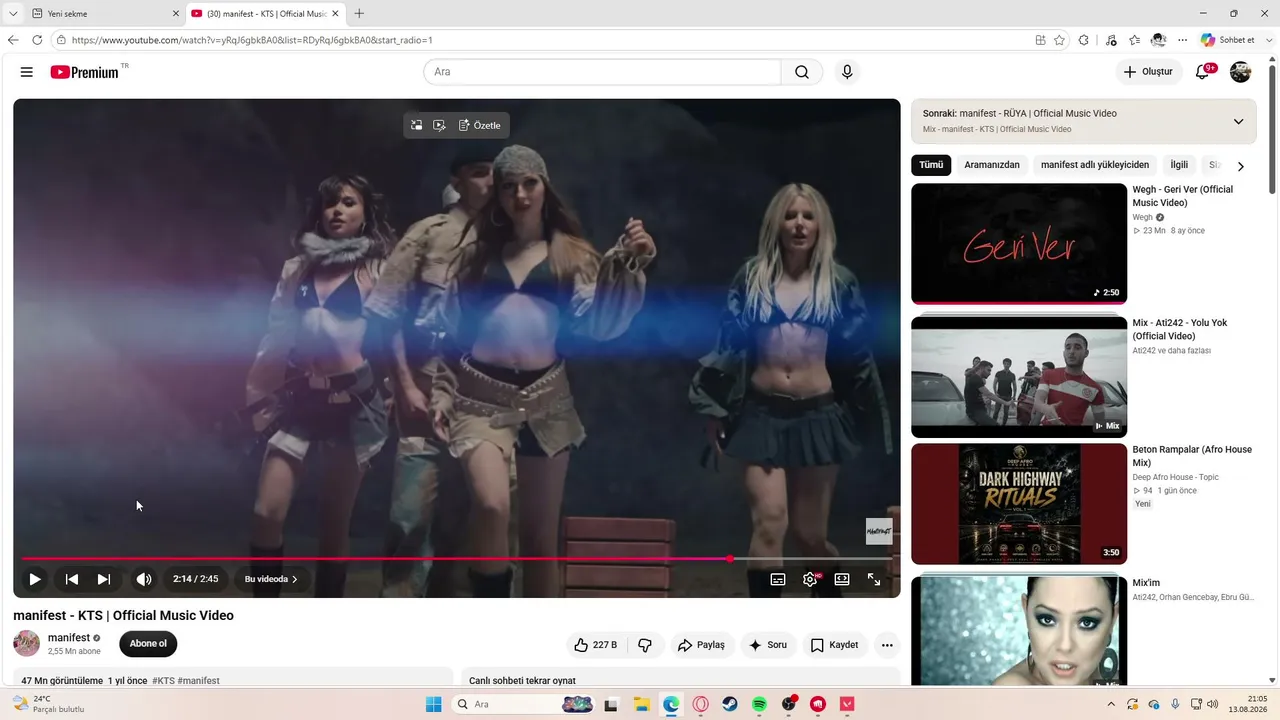Focus the YouTube Ara search field

[x=602, y=72]
